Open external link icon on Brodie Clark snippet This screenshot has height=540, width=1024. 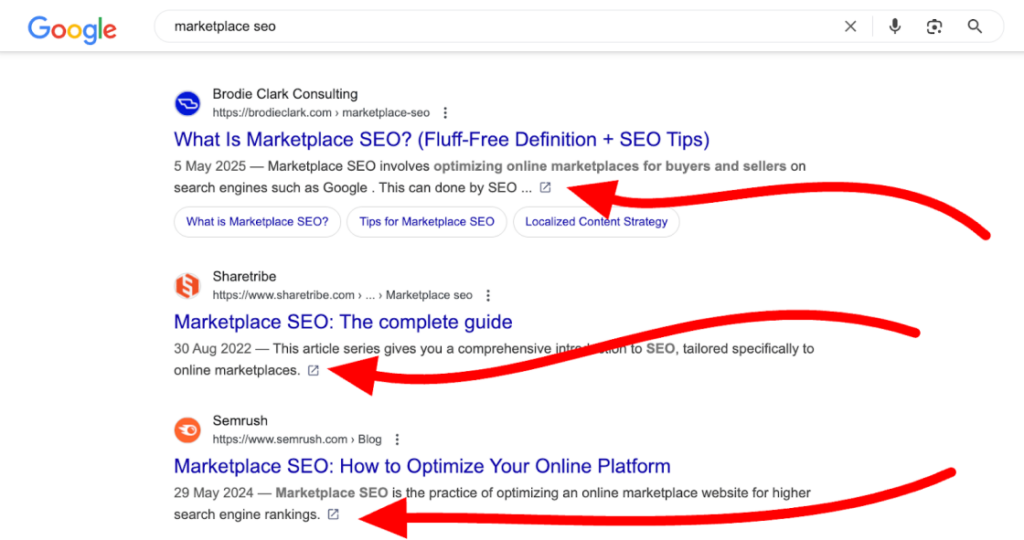[x=545, y=187]
